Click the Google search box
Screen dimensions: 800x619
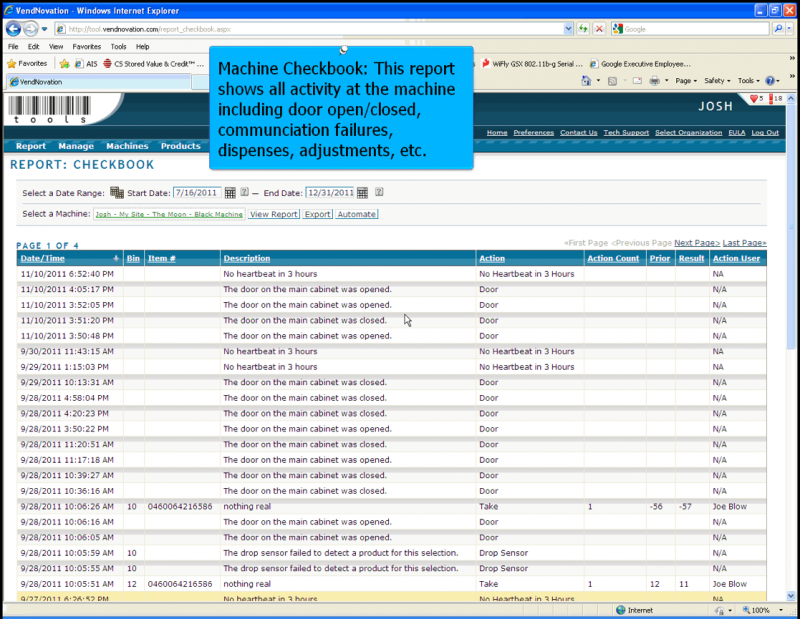690,29
